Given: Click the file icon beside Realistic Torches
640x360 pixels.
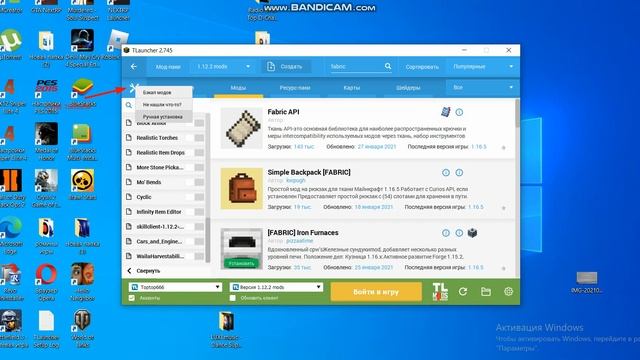Looking at the screenshot, I should click(x=129, y=138).
